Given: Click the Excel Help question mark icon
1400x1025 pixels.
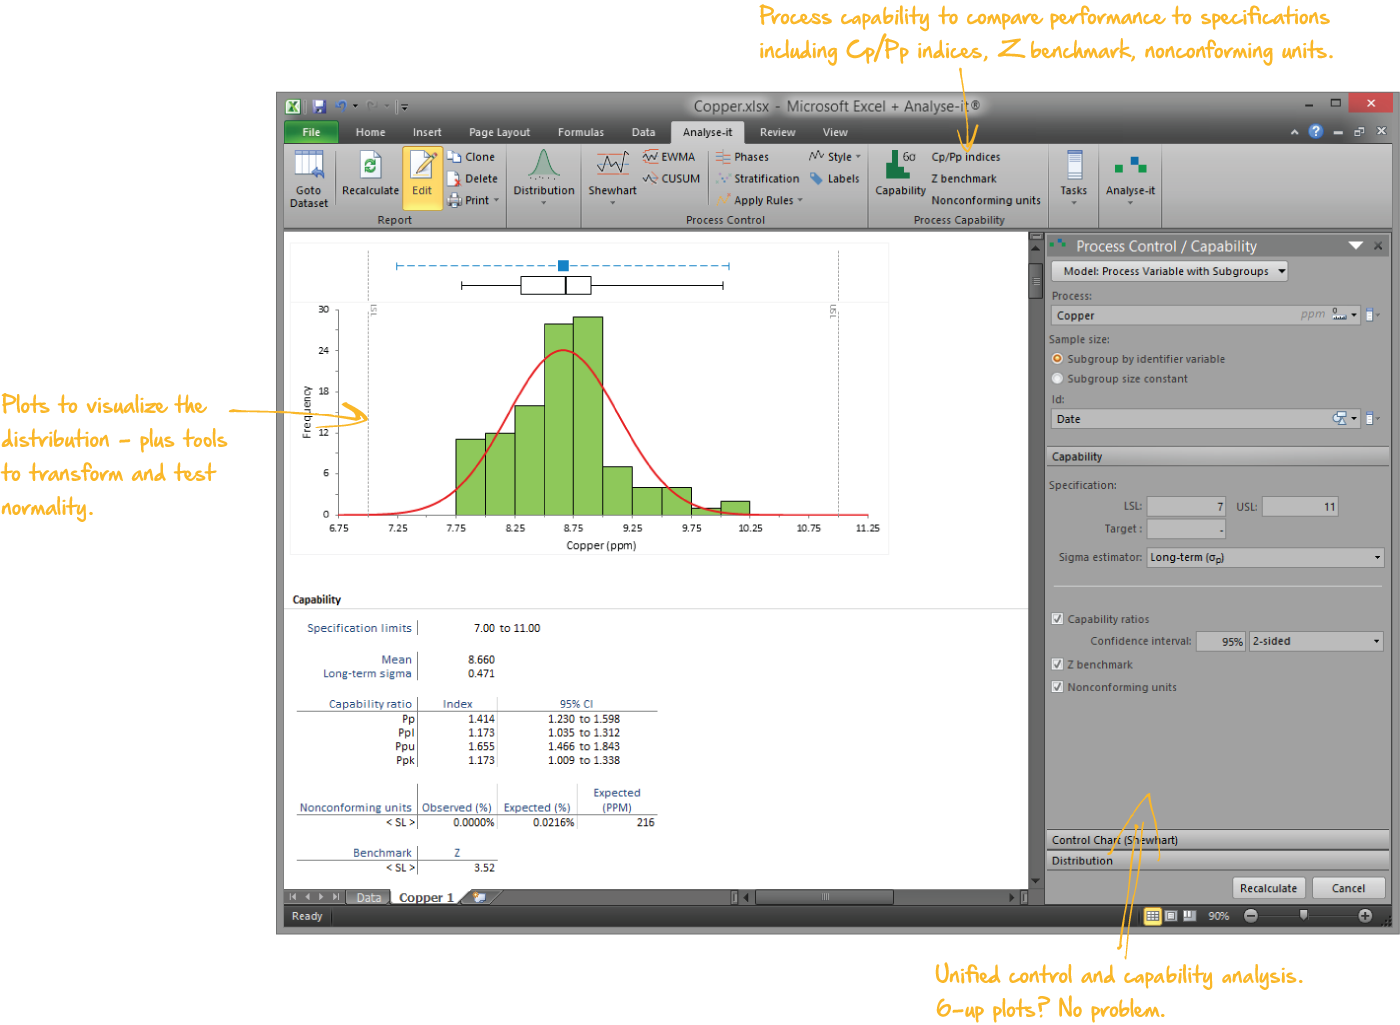Looking at the screenshot, I should (1315, 131).
